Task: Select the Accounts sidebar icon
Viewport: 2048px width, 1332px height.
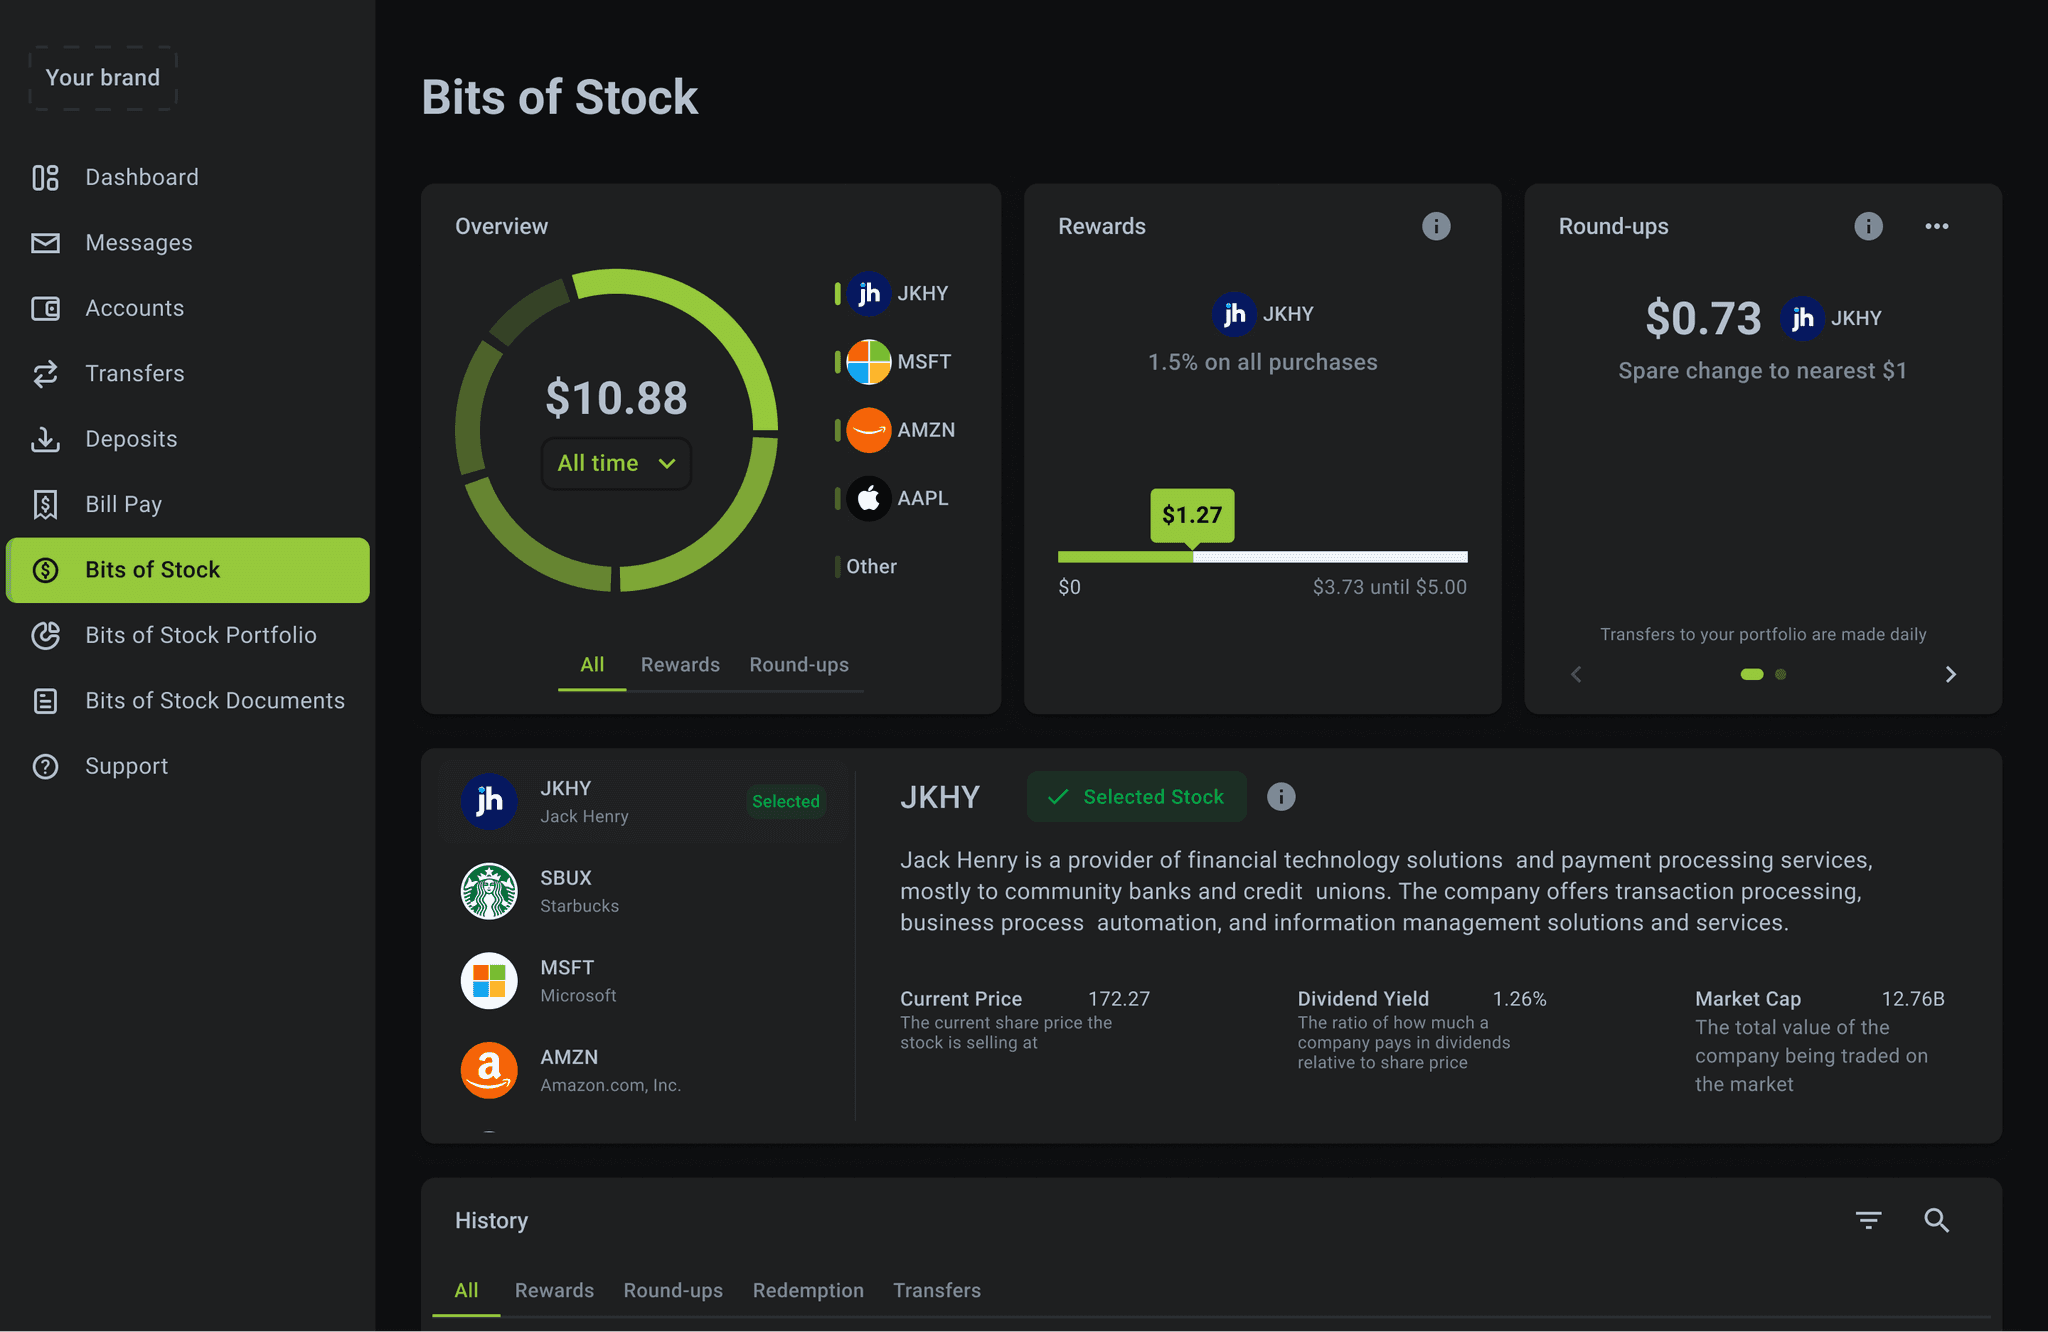Action: (44, 308)
